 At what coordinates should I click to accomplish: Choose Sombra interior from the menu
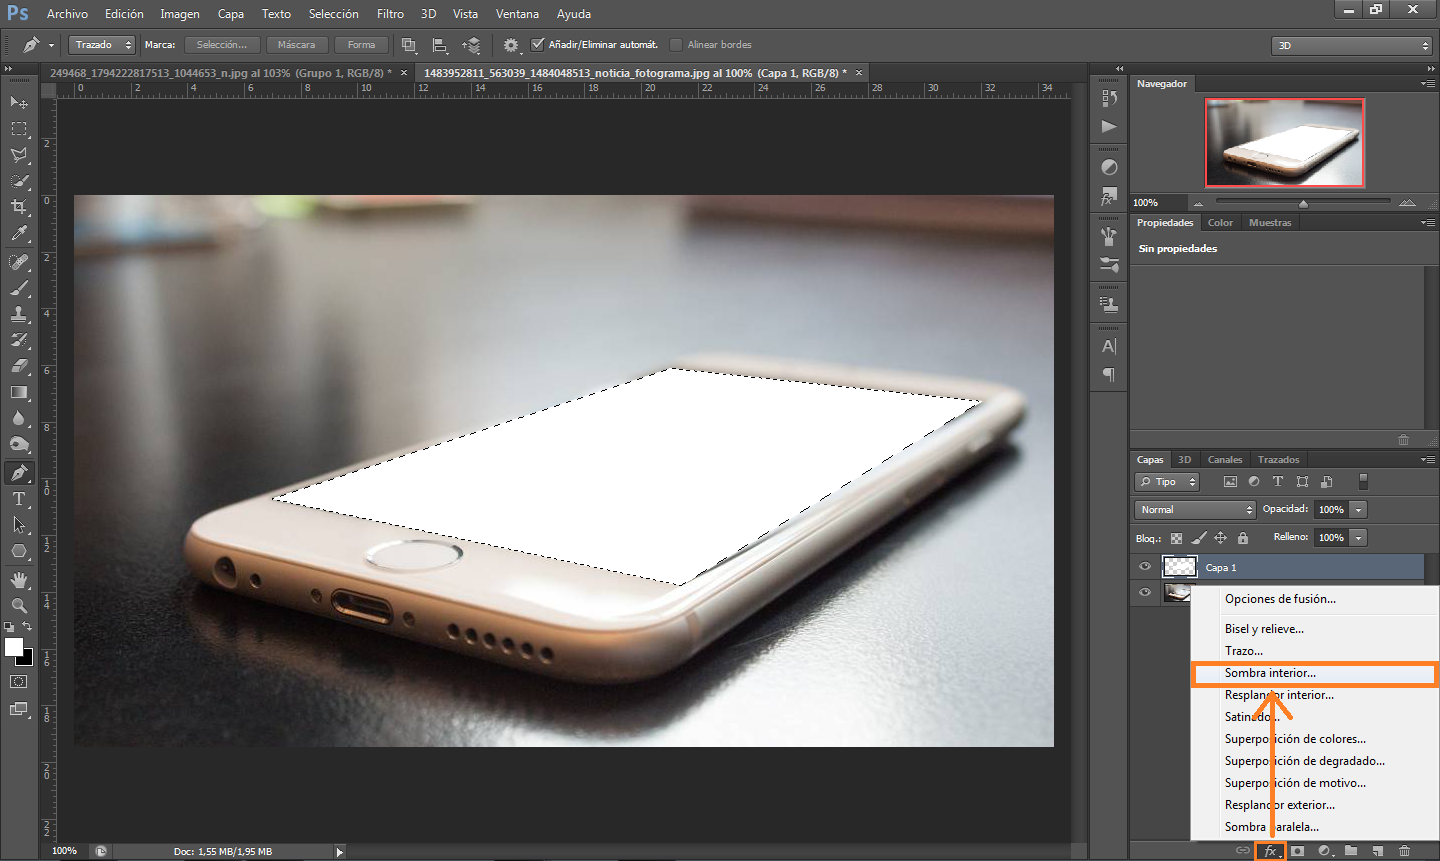click(1270, 673)
